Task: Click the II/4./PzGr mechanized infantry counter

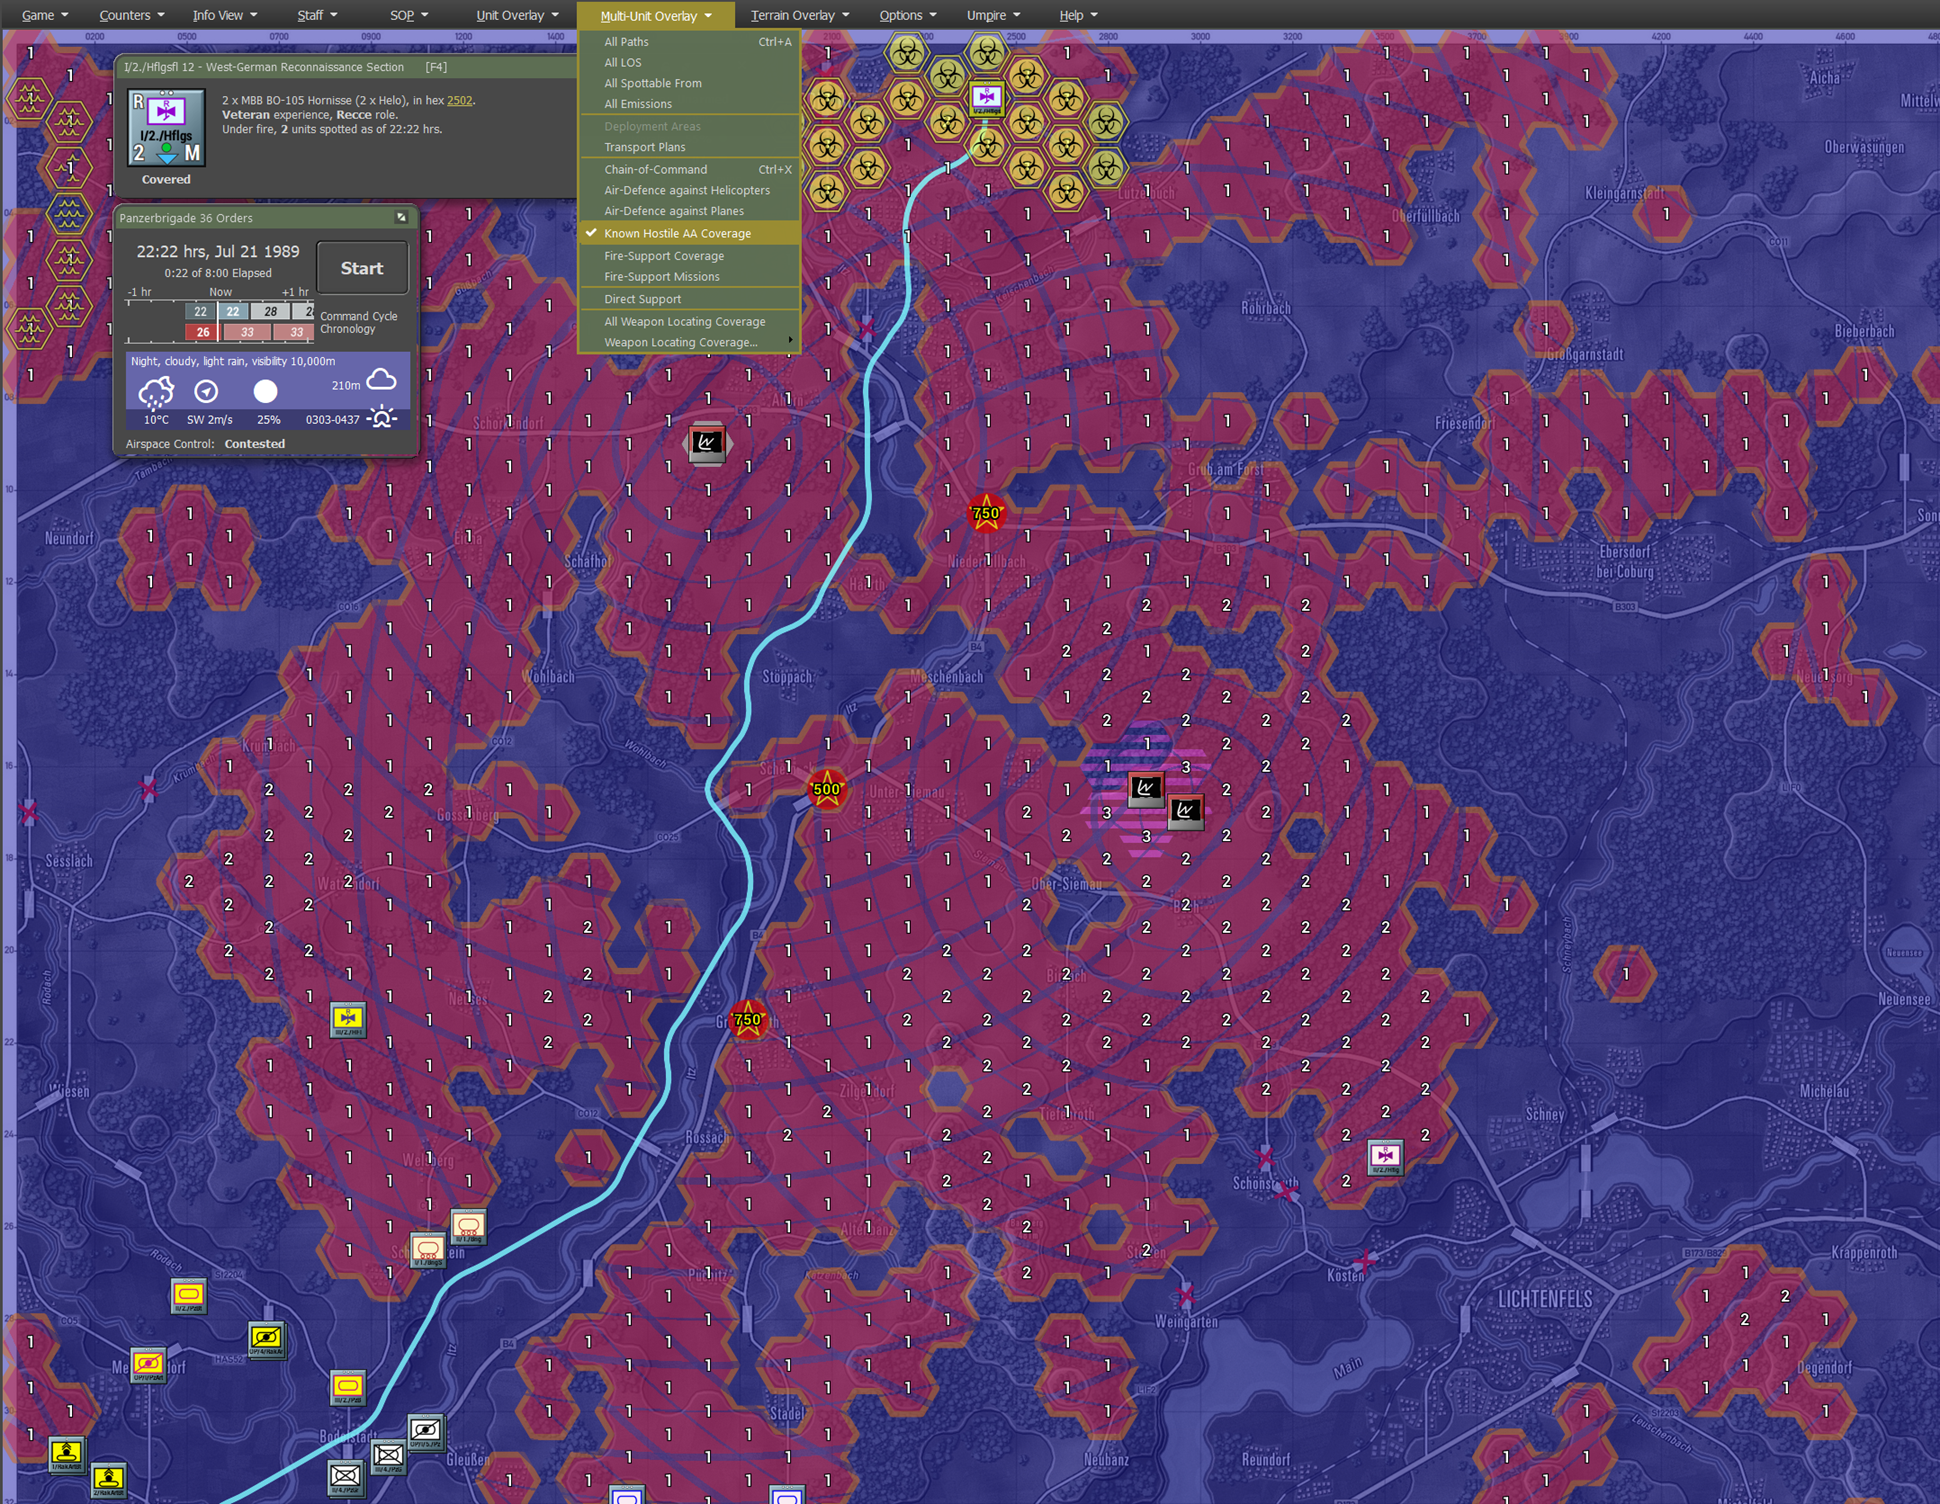Action: click(345, 1475)
